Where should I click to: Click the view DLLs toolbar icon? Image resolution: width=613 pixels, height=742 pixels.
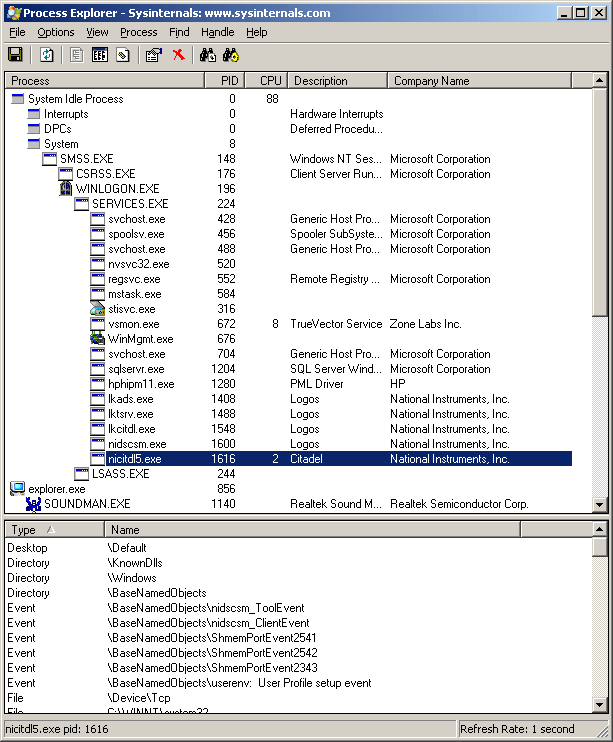(x=99, y=55)
